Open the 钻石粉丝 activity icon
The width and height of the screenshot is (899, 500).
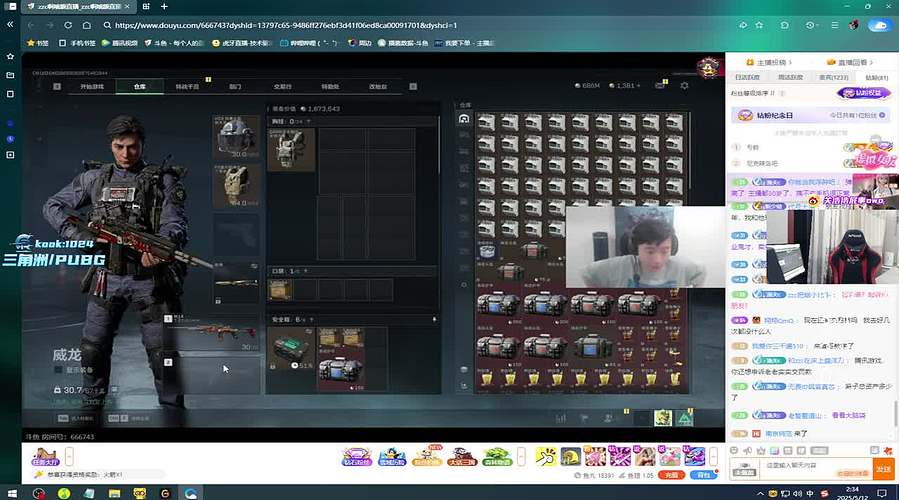pos(357,456)
